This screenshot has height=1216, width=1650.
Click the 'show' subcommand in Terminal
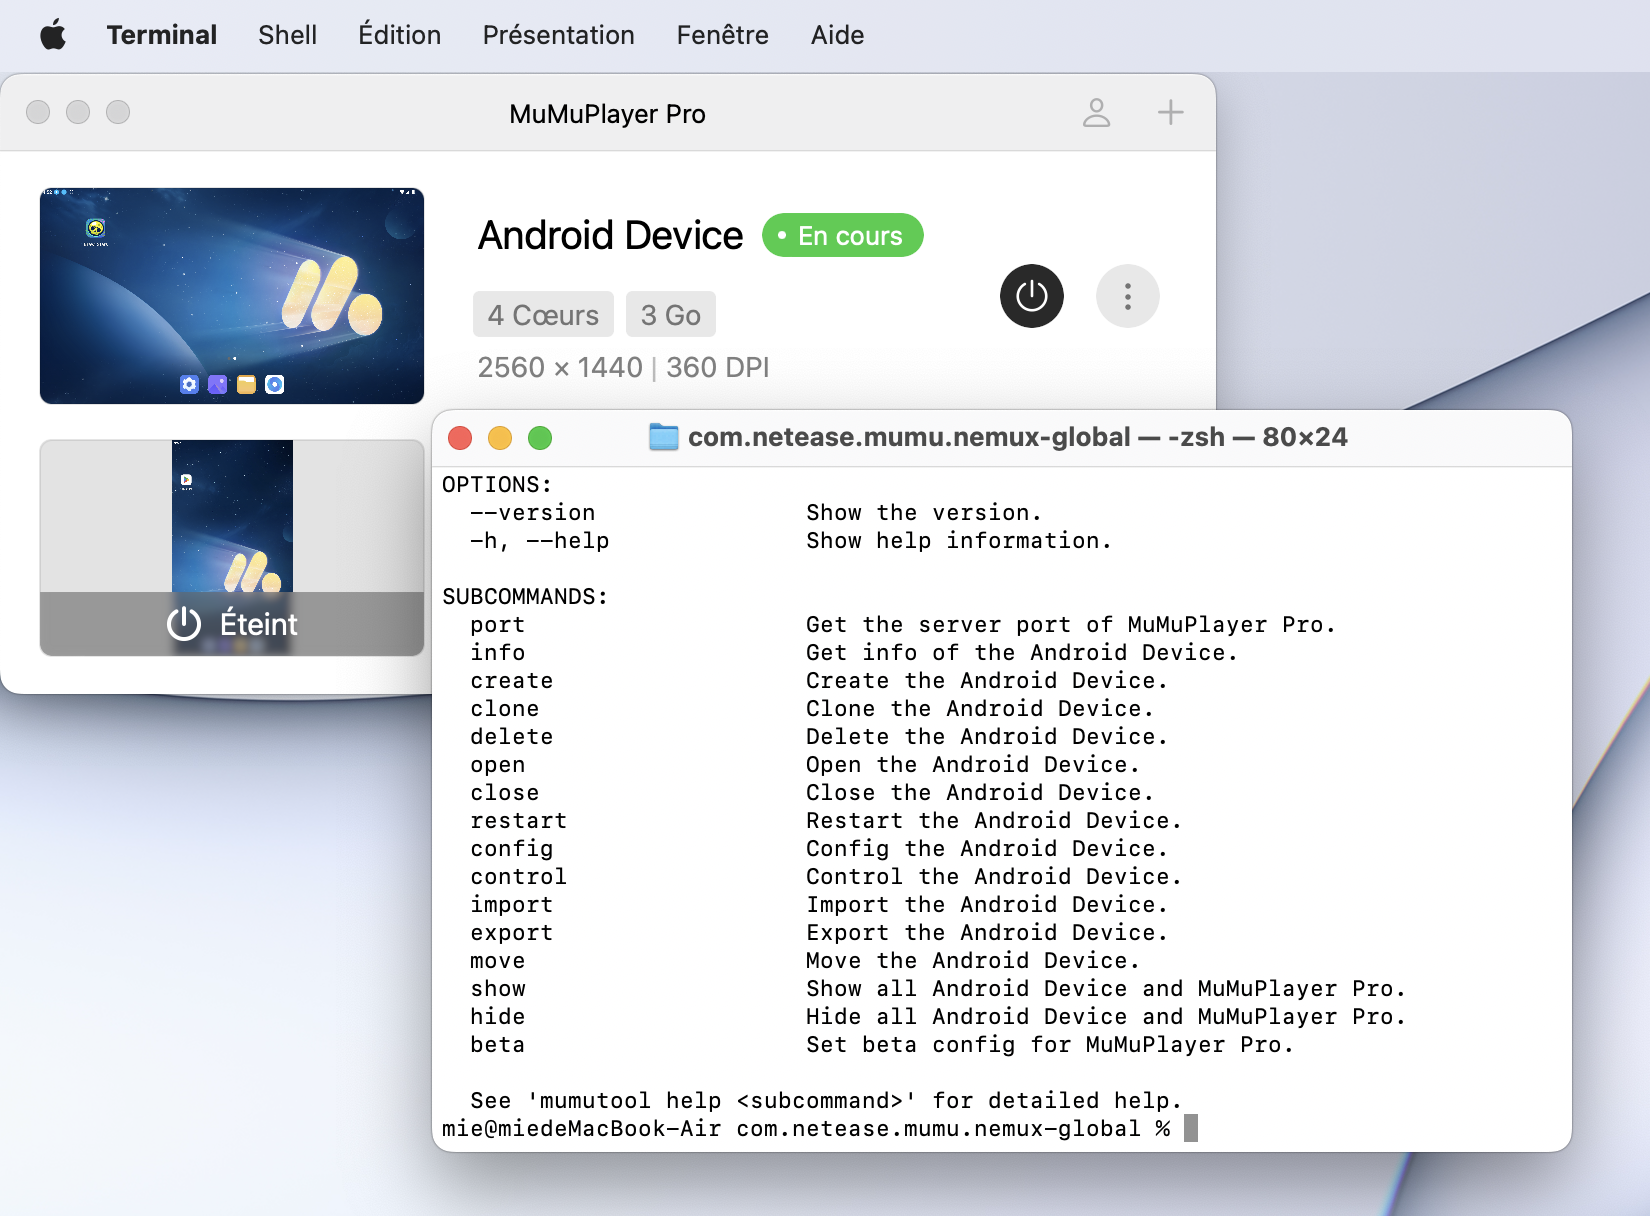(x=497, y=989)
